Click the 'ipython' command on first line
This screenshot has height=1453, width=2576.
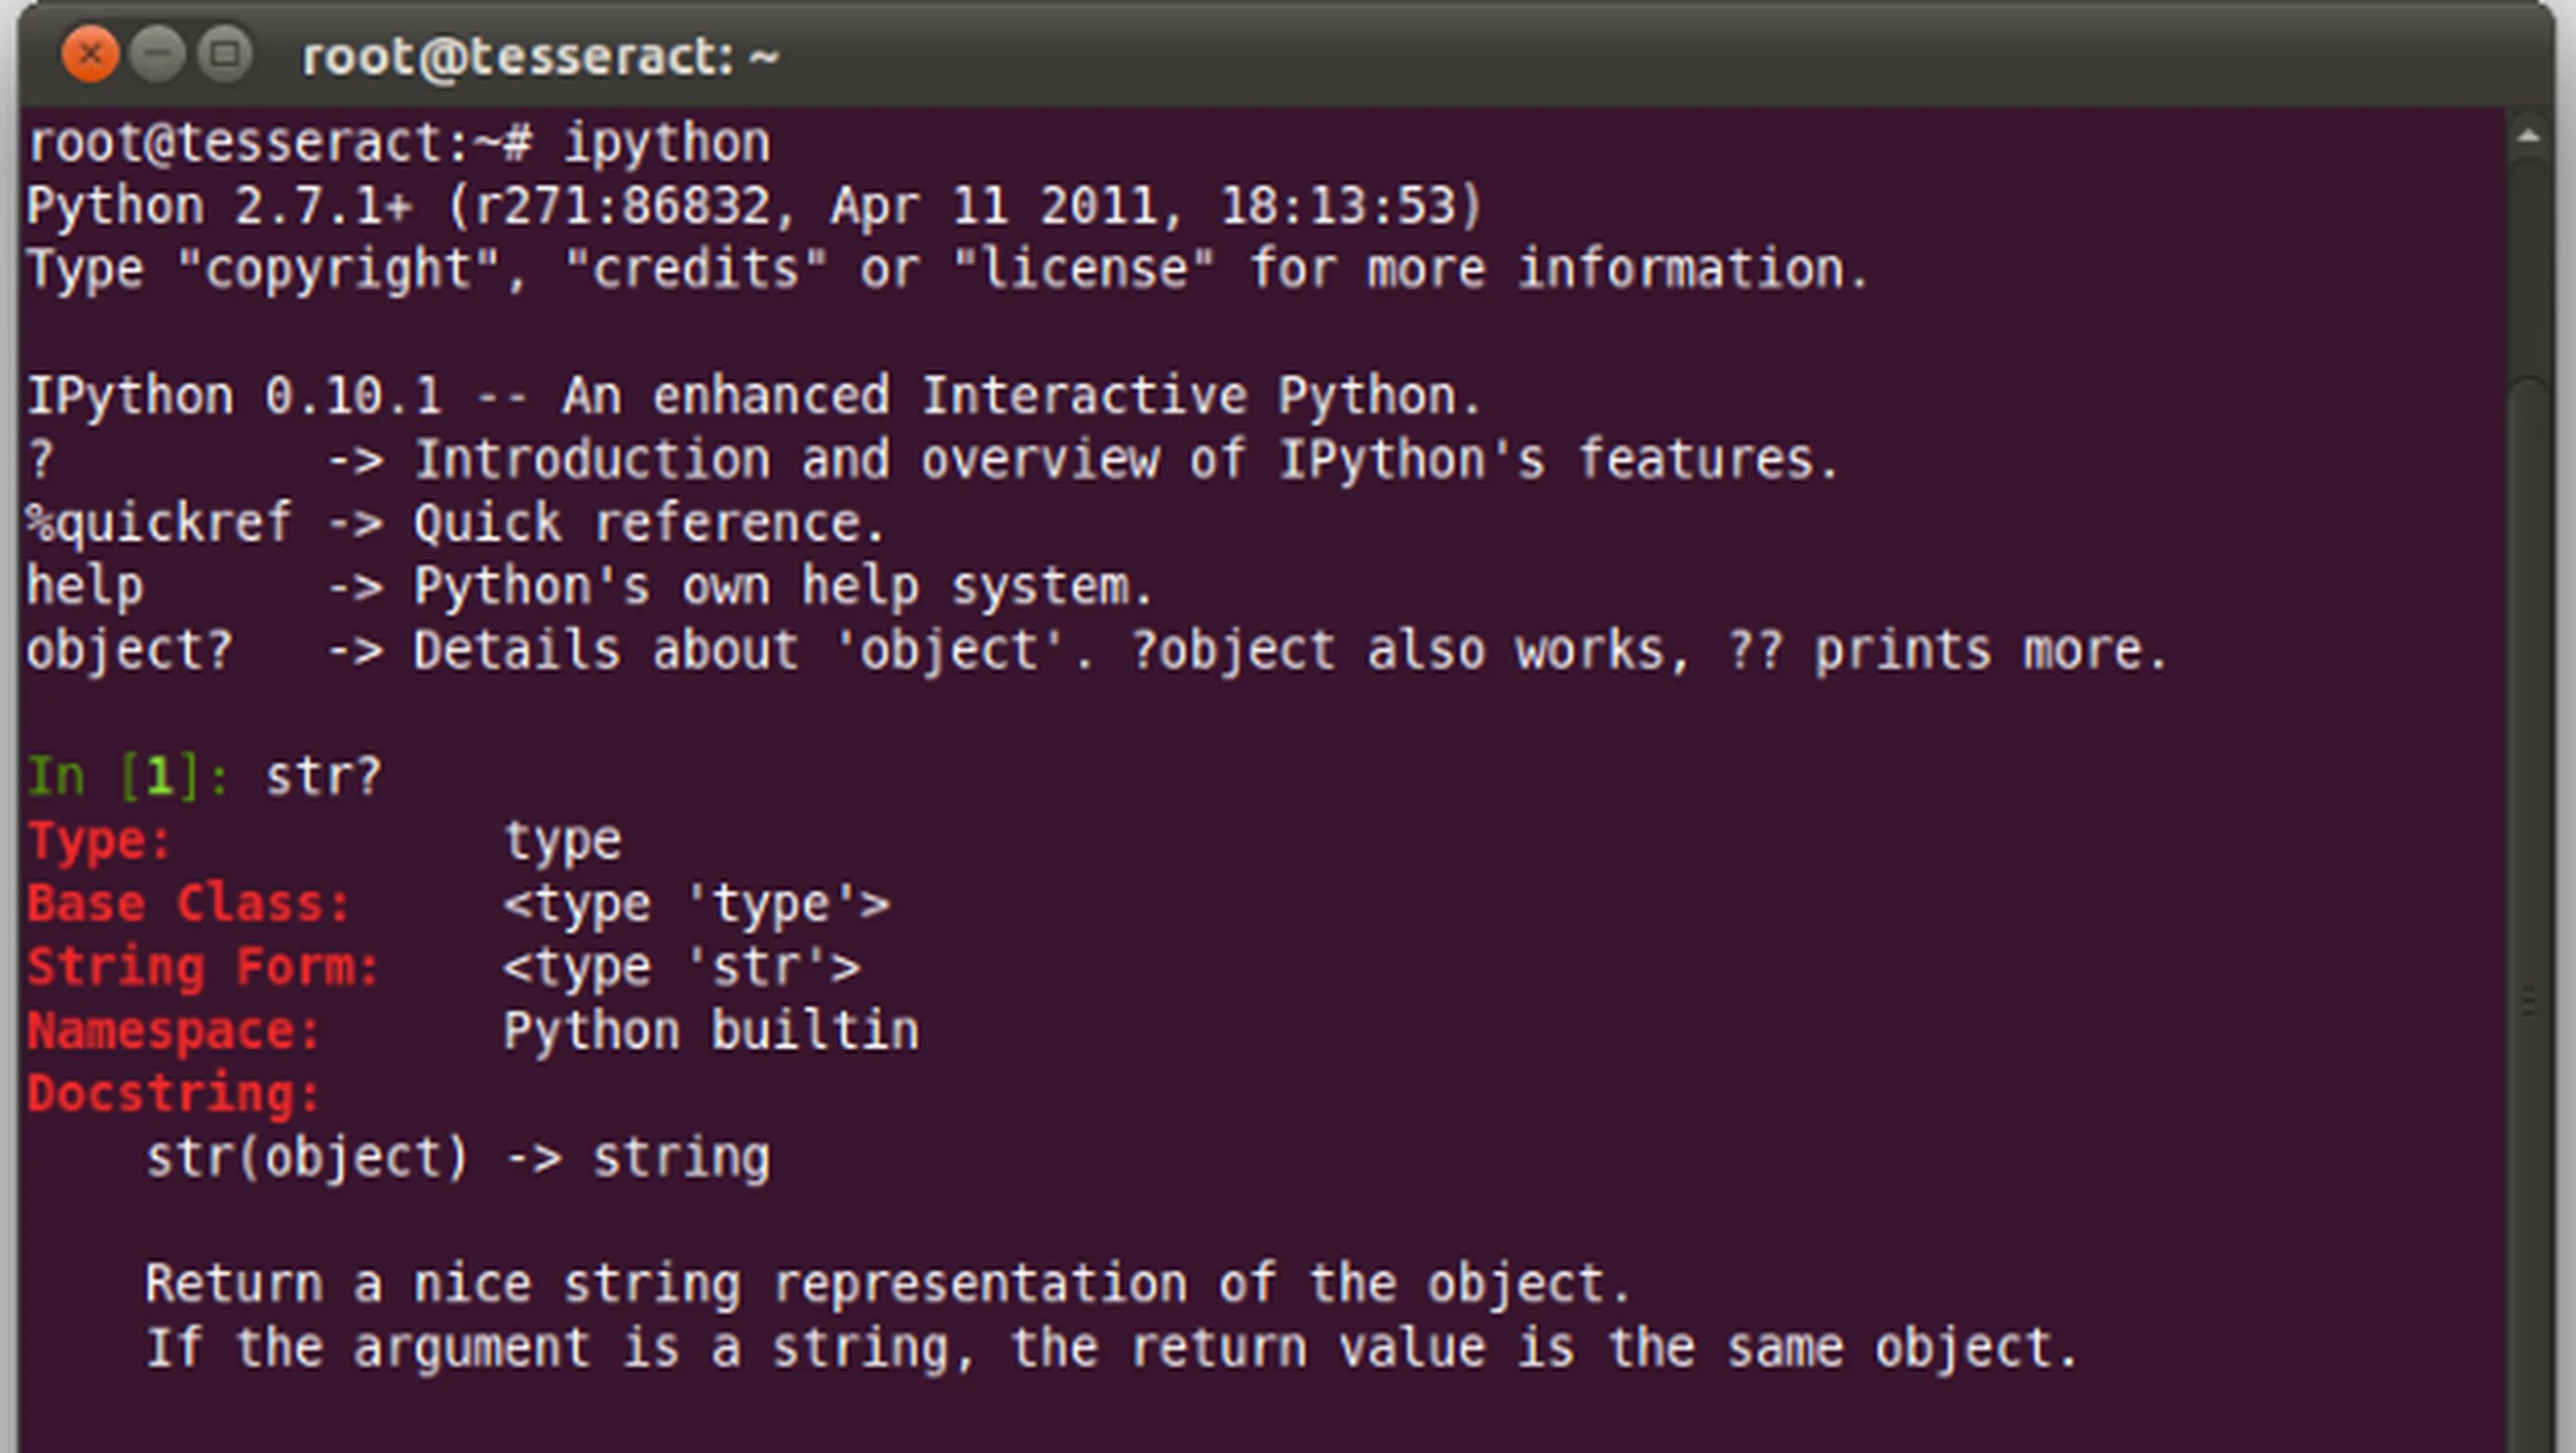667,143
